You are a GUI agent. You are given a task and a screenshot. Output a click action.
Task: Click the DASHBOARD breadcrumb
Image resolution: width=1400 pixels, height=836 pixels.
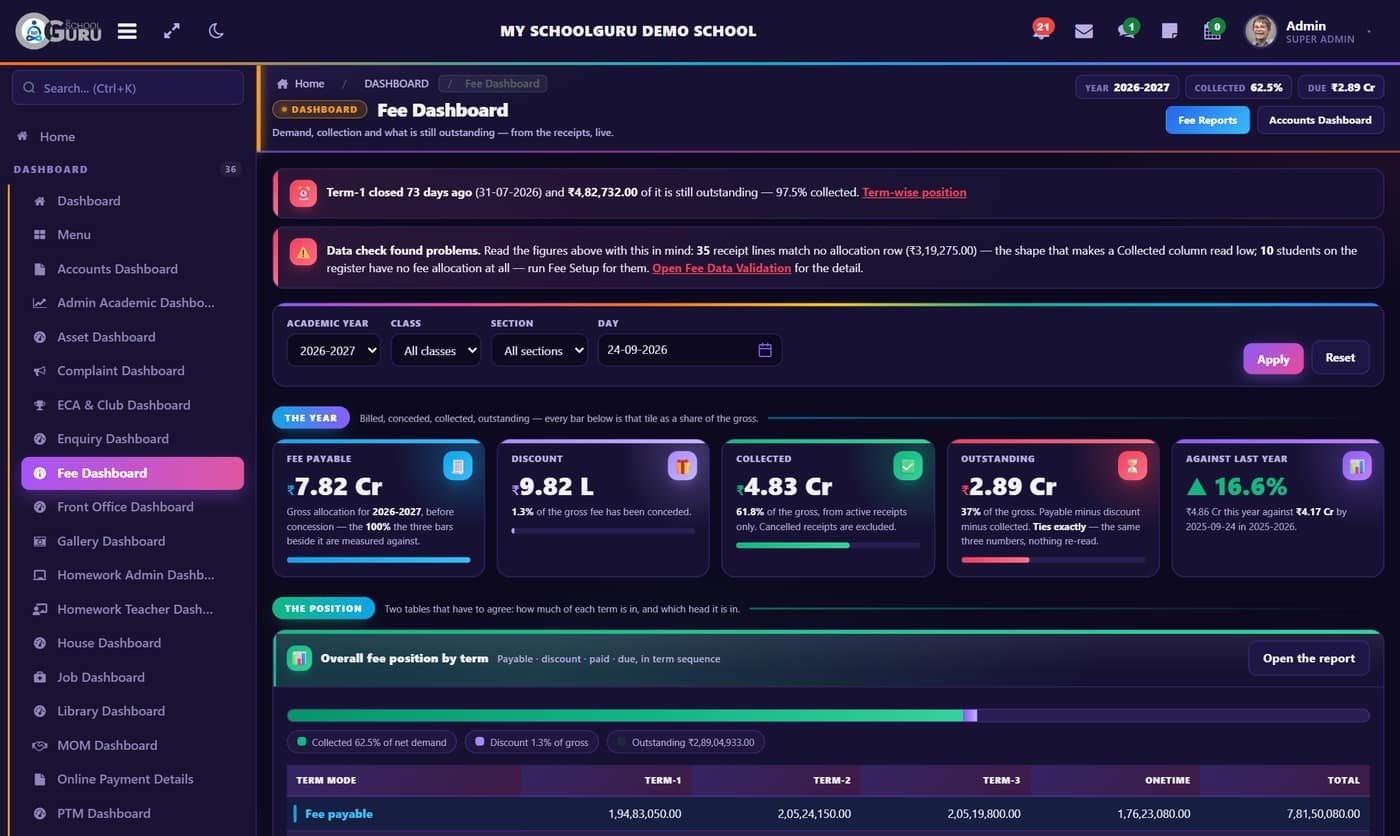click(x=396, y=84)
